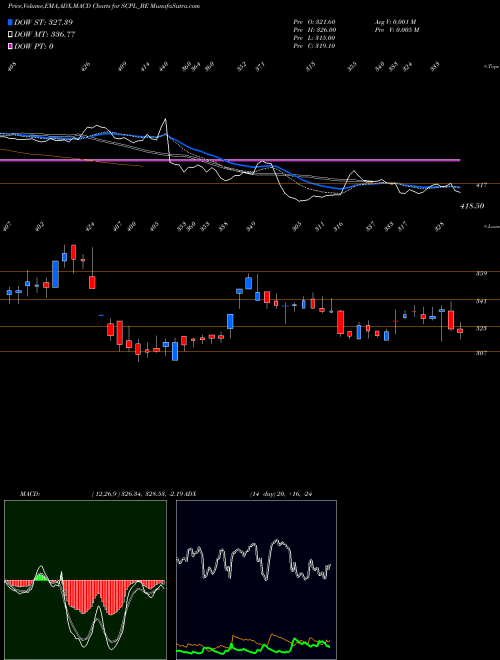Click the green MACD histogram panel
Screen dimensions: 500x660
85,580
